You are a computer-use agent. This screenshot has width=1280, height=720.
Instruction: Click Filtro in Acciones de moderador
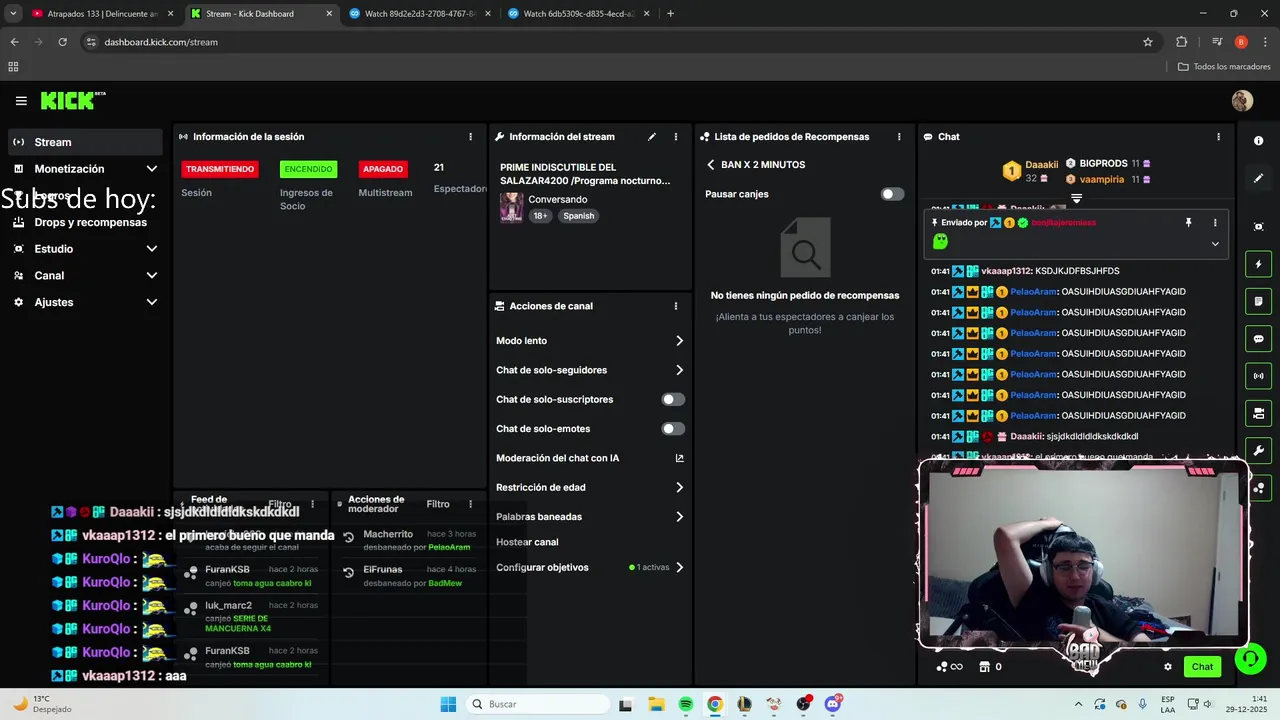pyautogui.click(x=438, y=504)
